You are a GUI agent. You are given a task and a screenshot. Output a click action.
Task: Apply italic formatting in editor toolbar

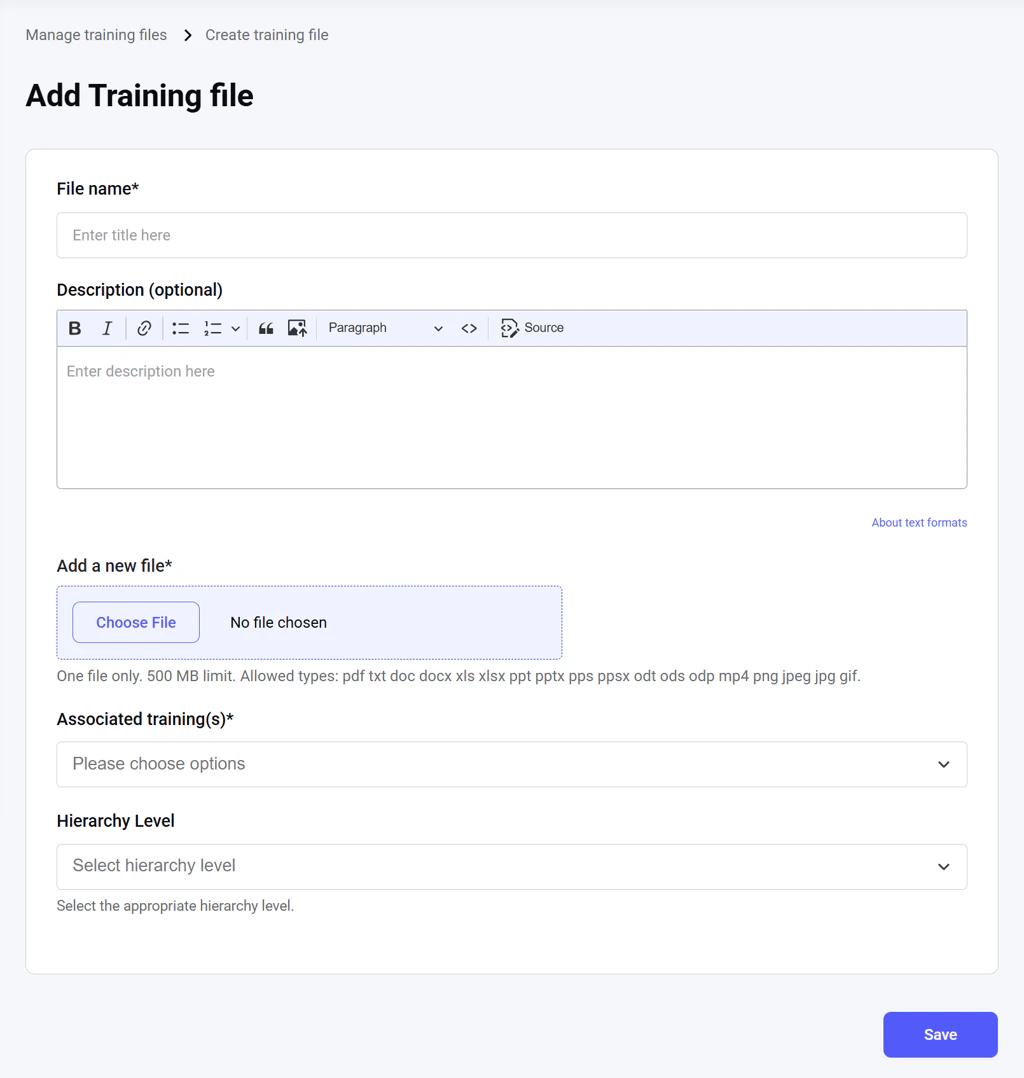pyautogui.click(x=107, y=328)
